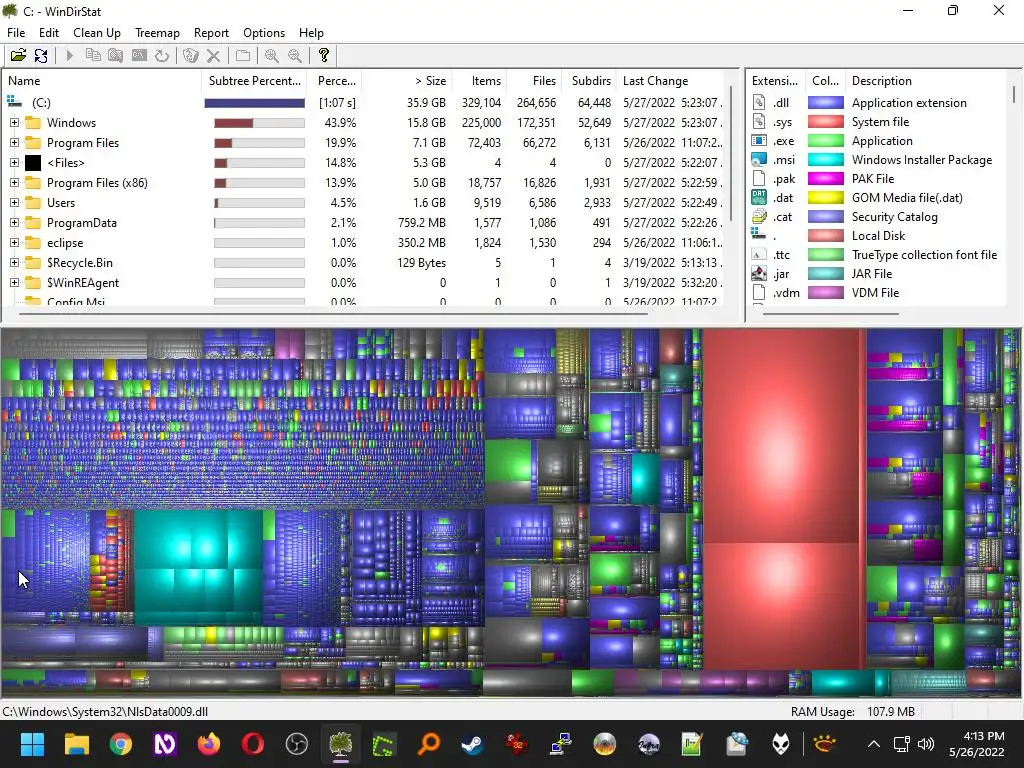Select the Users row 1.6 GB size value

coord(428,202)
